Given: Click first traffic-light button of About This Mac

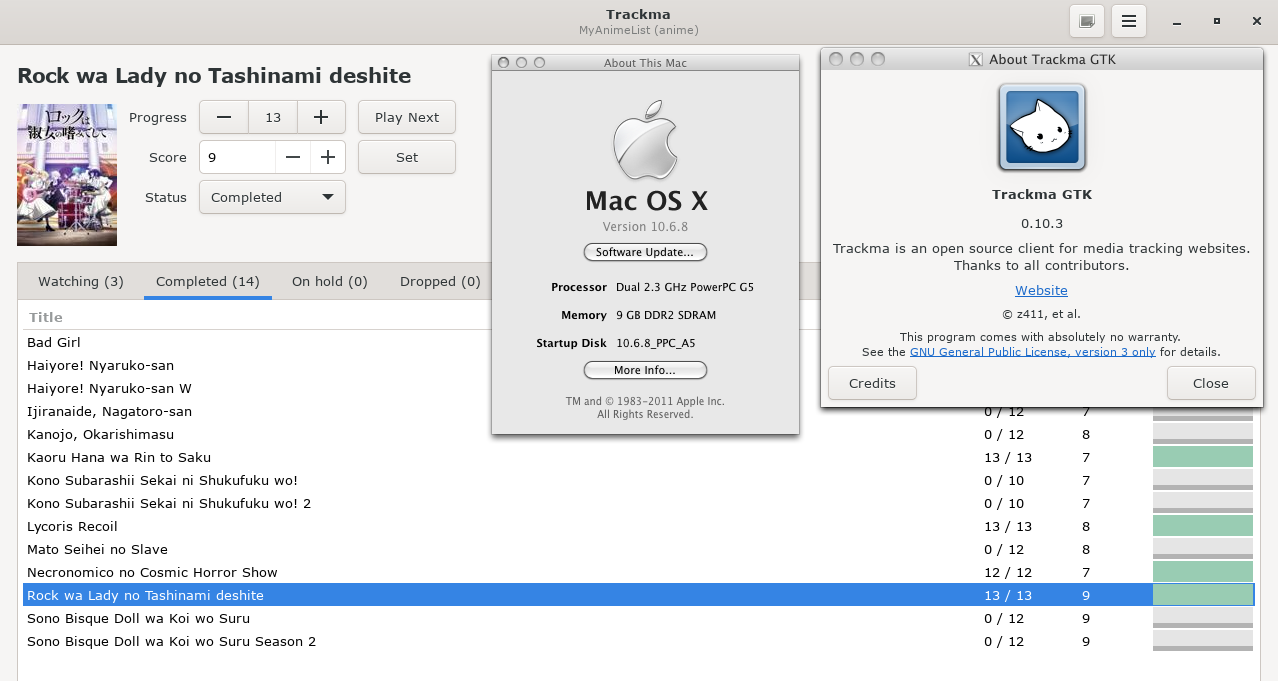Looking at the screenshot, I should (x=504, y=63).
